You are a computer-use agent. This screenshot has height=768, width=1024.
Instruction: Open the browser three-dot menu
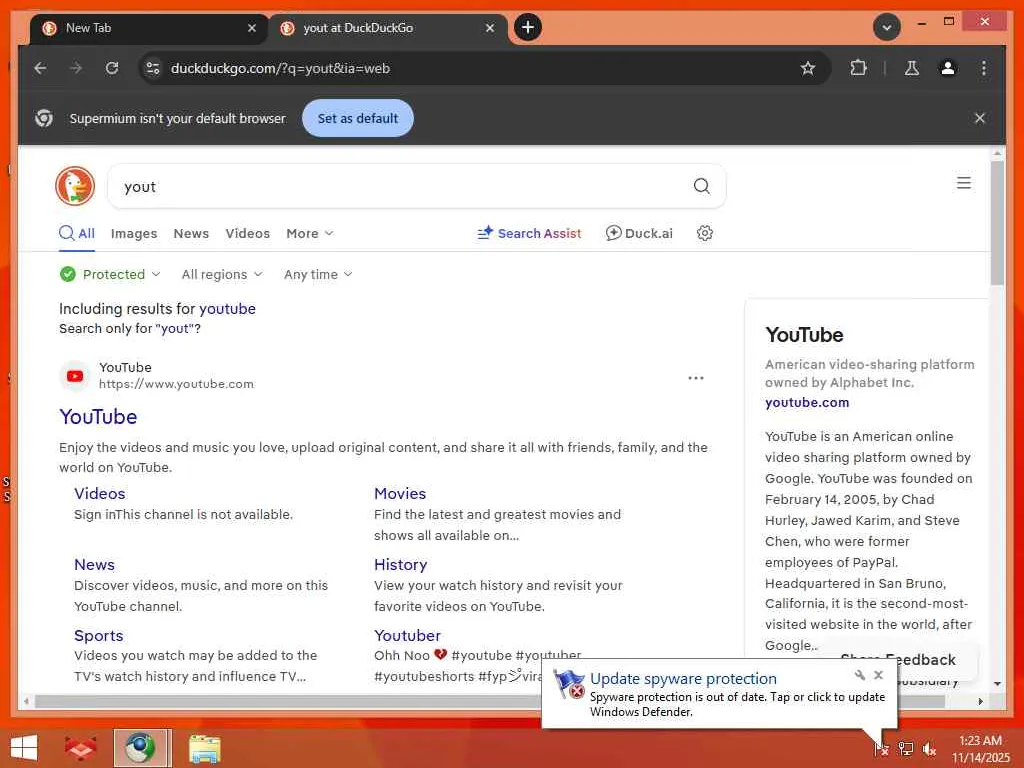click(984, 68)
